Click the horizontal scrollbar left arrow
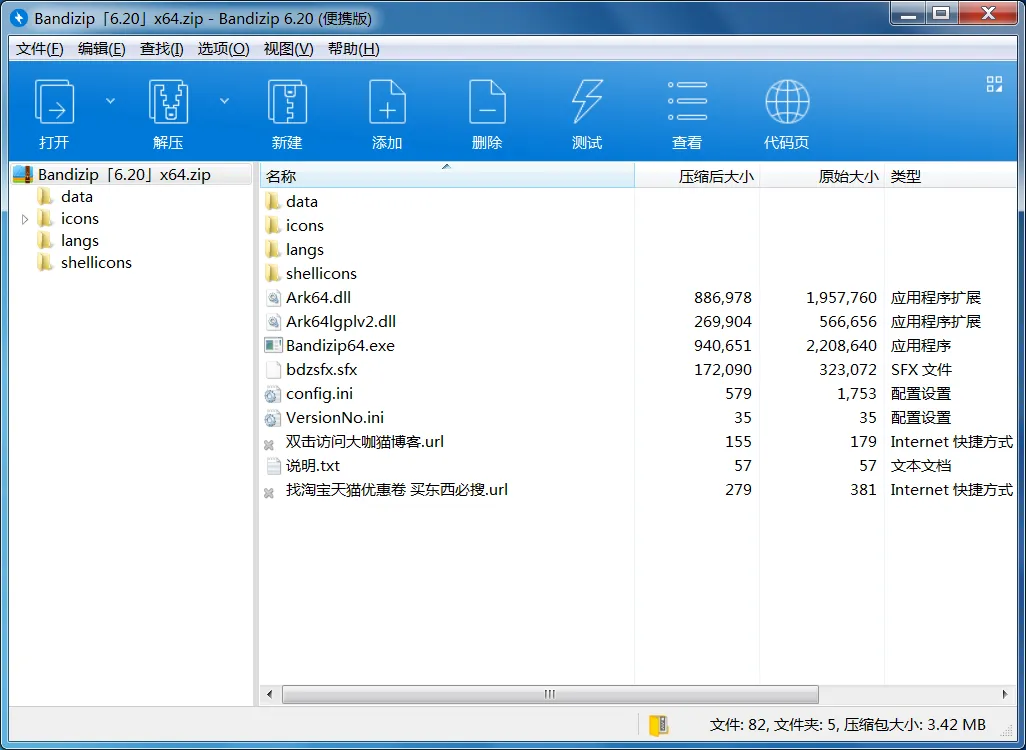The width and height of the screenshot is (1026, 750). (x=270, y=694)
